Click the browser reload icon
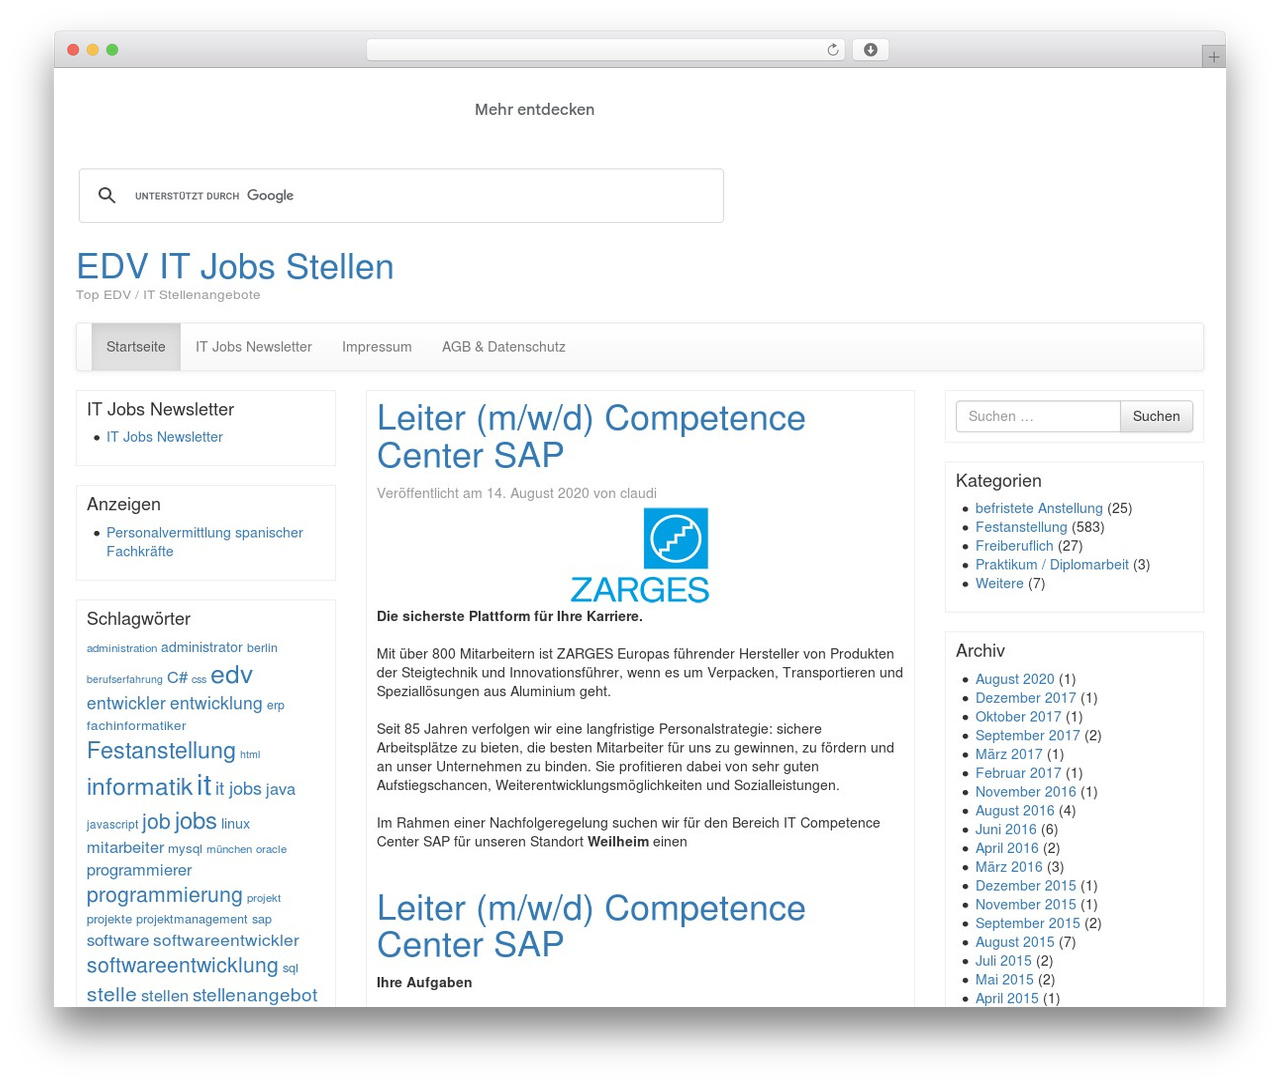 tap(832, 50)
